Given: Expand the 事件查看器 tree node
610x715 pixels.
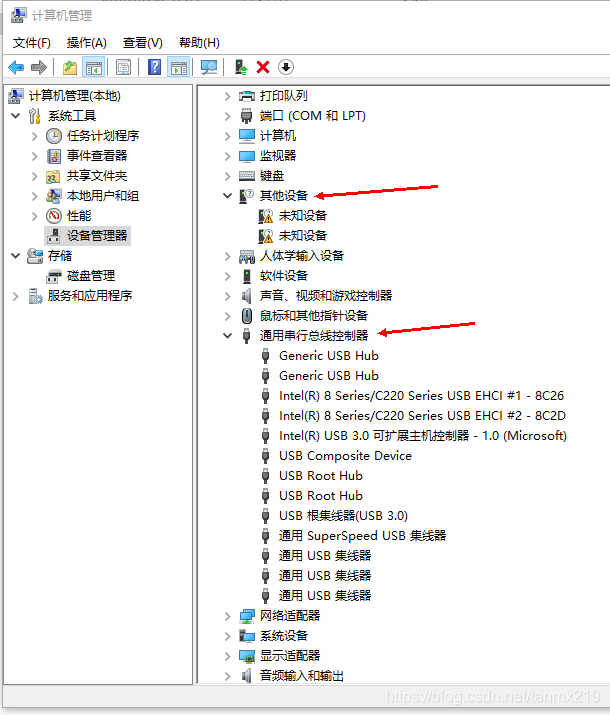Looking at the screenshot, I should (35, 156).
